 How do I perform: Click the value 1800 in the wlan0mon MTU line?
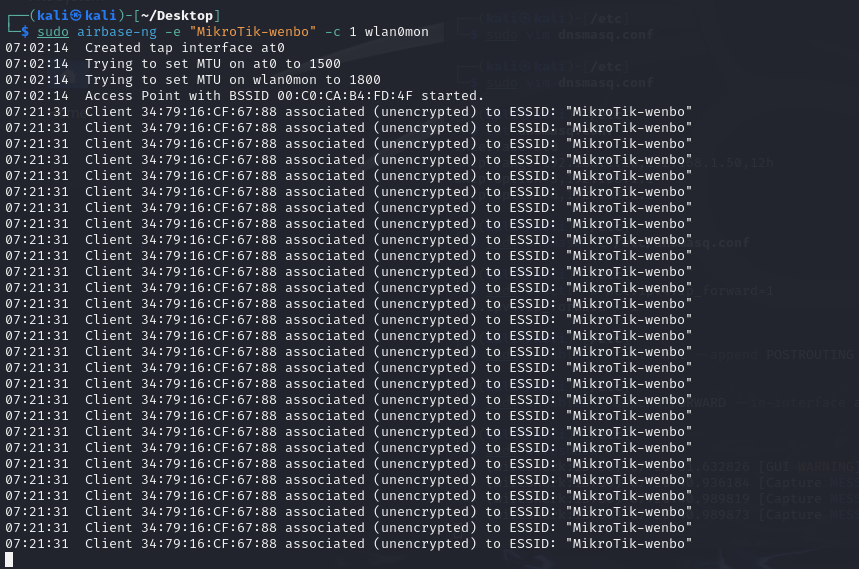click(365, 79)
